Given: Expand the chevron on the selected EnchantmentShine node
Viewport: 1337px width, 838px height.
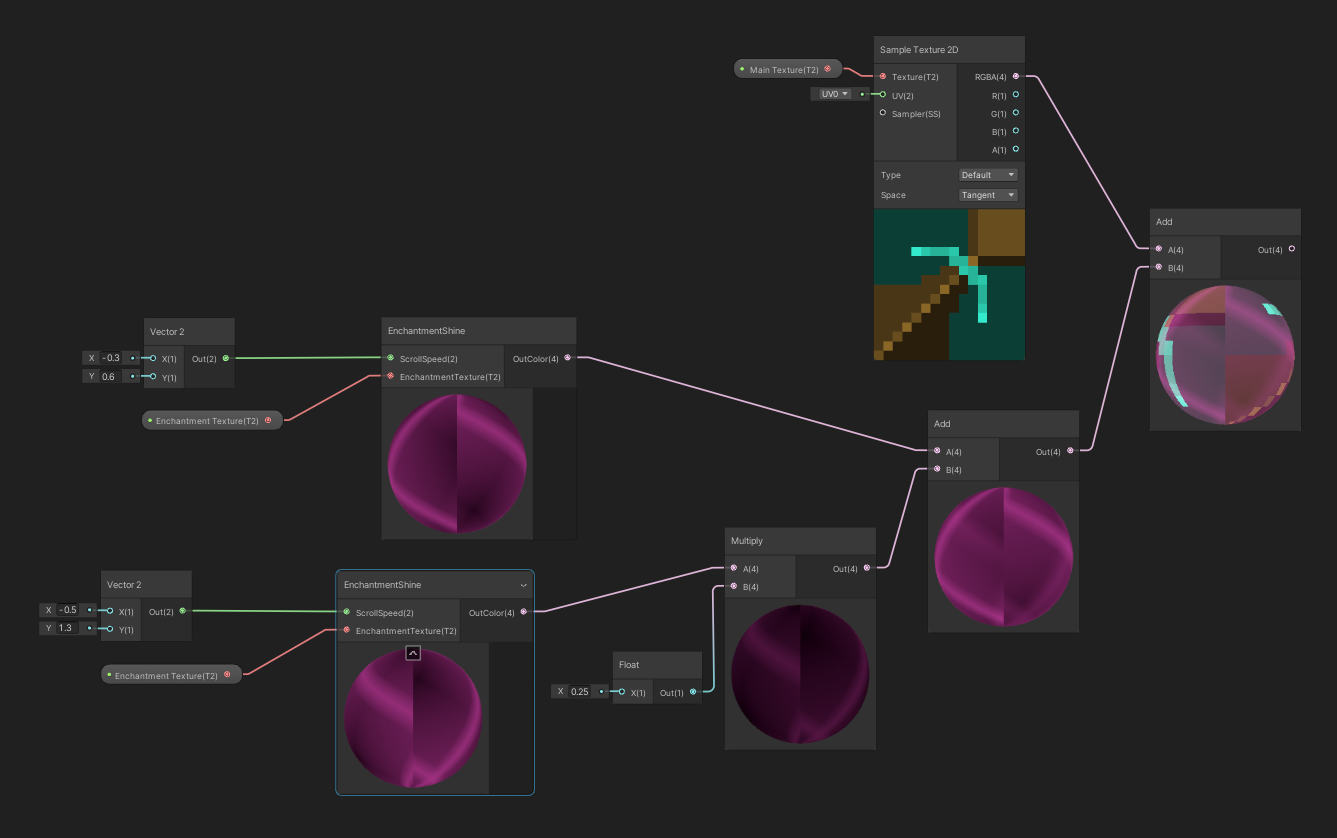Looking at the screenshot, I should coord(523,585).
